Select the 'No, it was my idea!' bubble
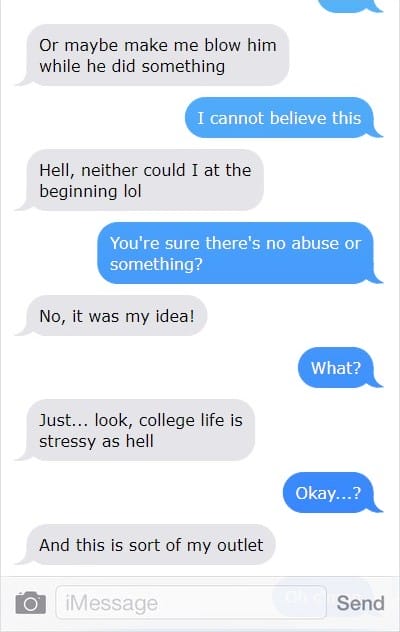Image resolution: width=400 pixels, height=632 pixels. tap(112, 316)
